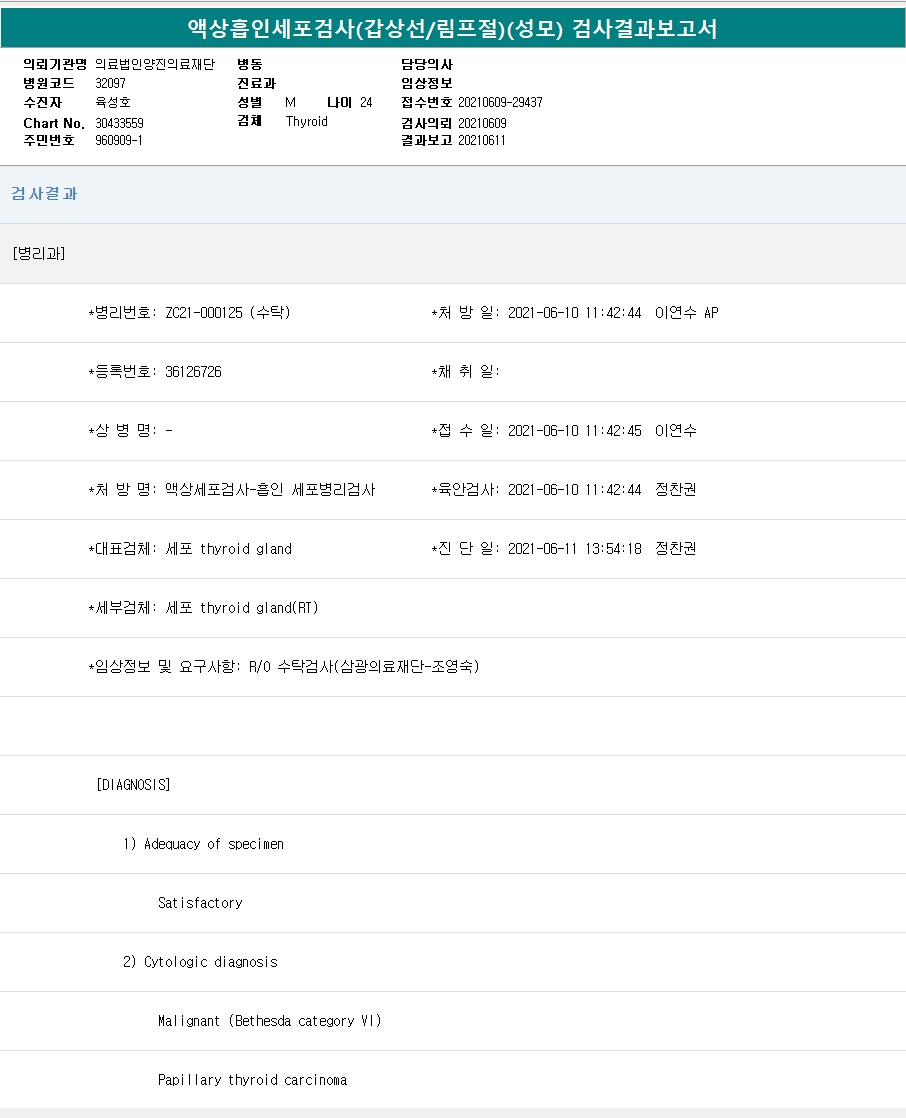Click Papillary thyroid carcinoma diagnosis
This screenshot has height=1118, width=906.
click(252, 1080)
